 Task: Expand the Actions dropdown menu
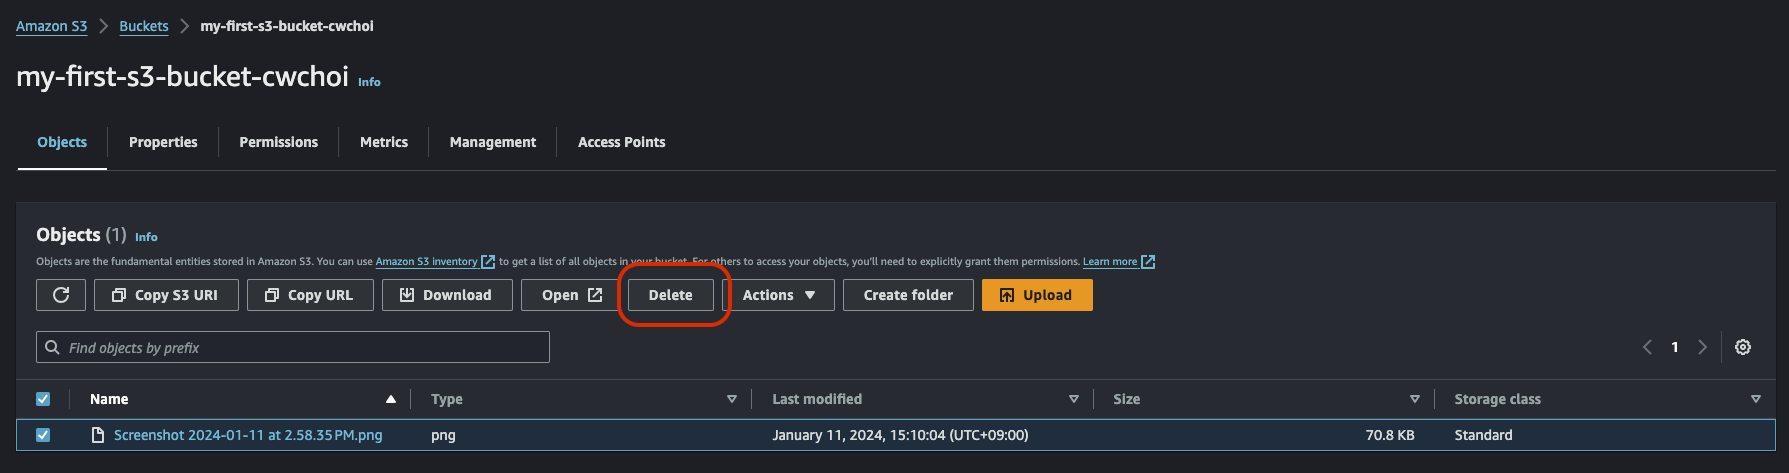778,295
